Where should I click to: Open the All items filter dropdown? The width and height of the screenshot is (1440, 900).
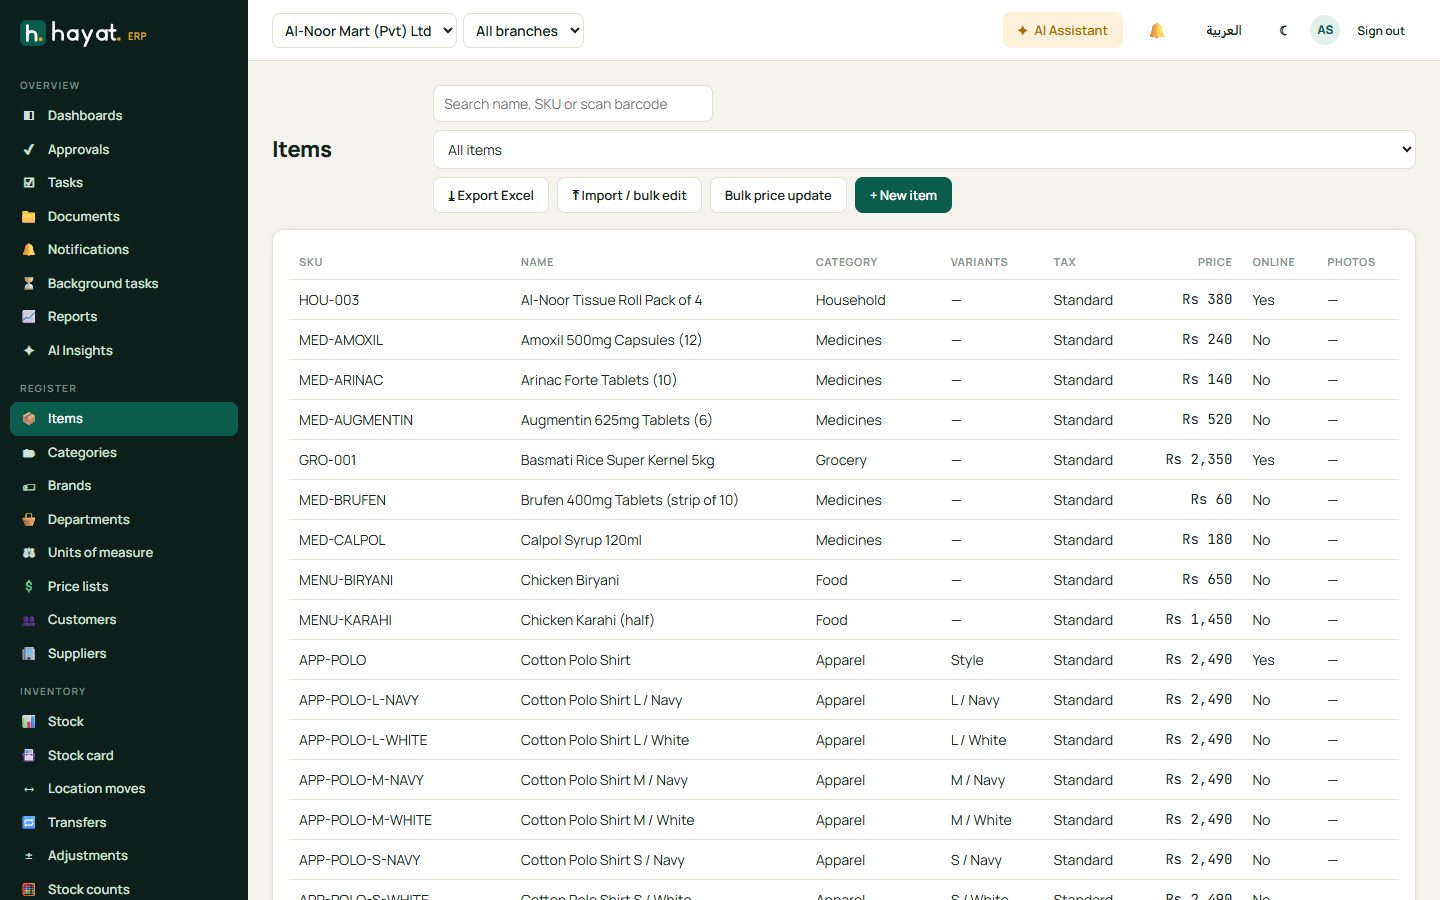click(924, 150)
